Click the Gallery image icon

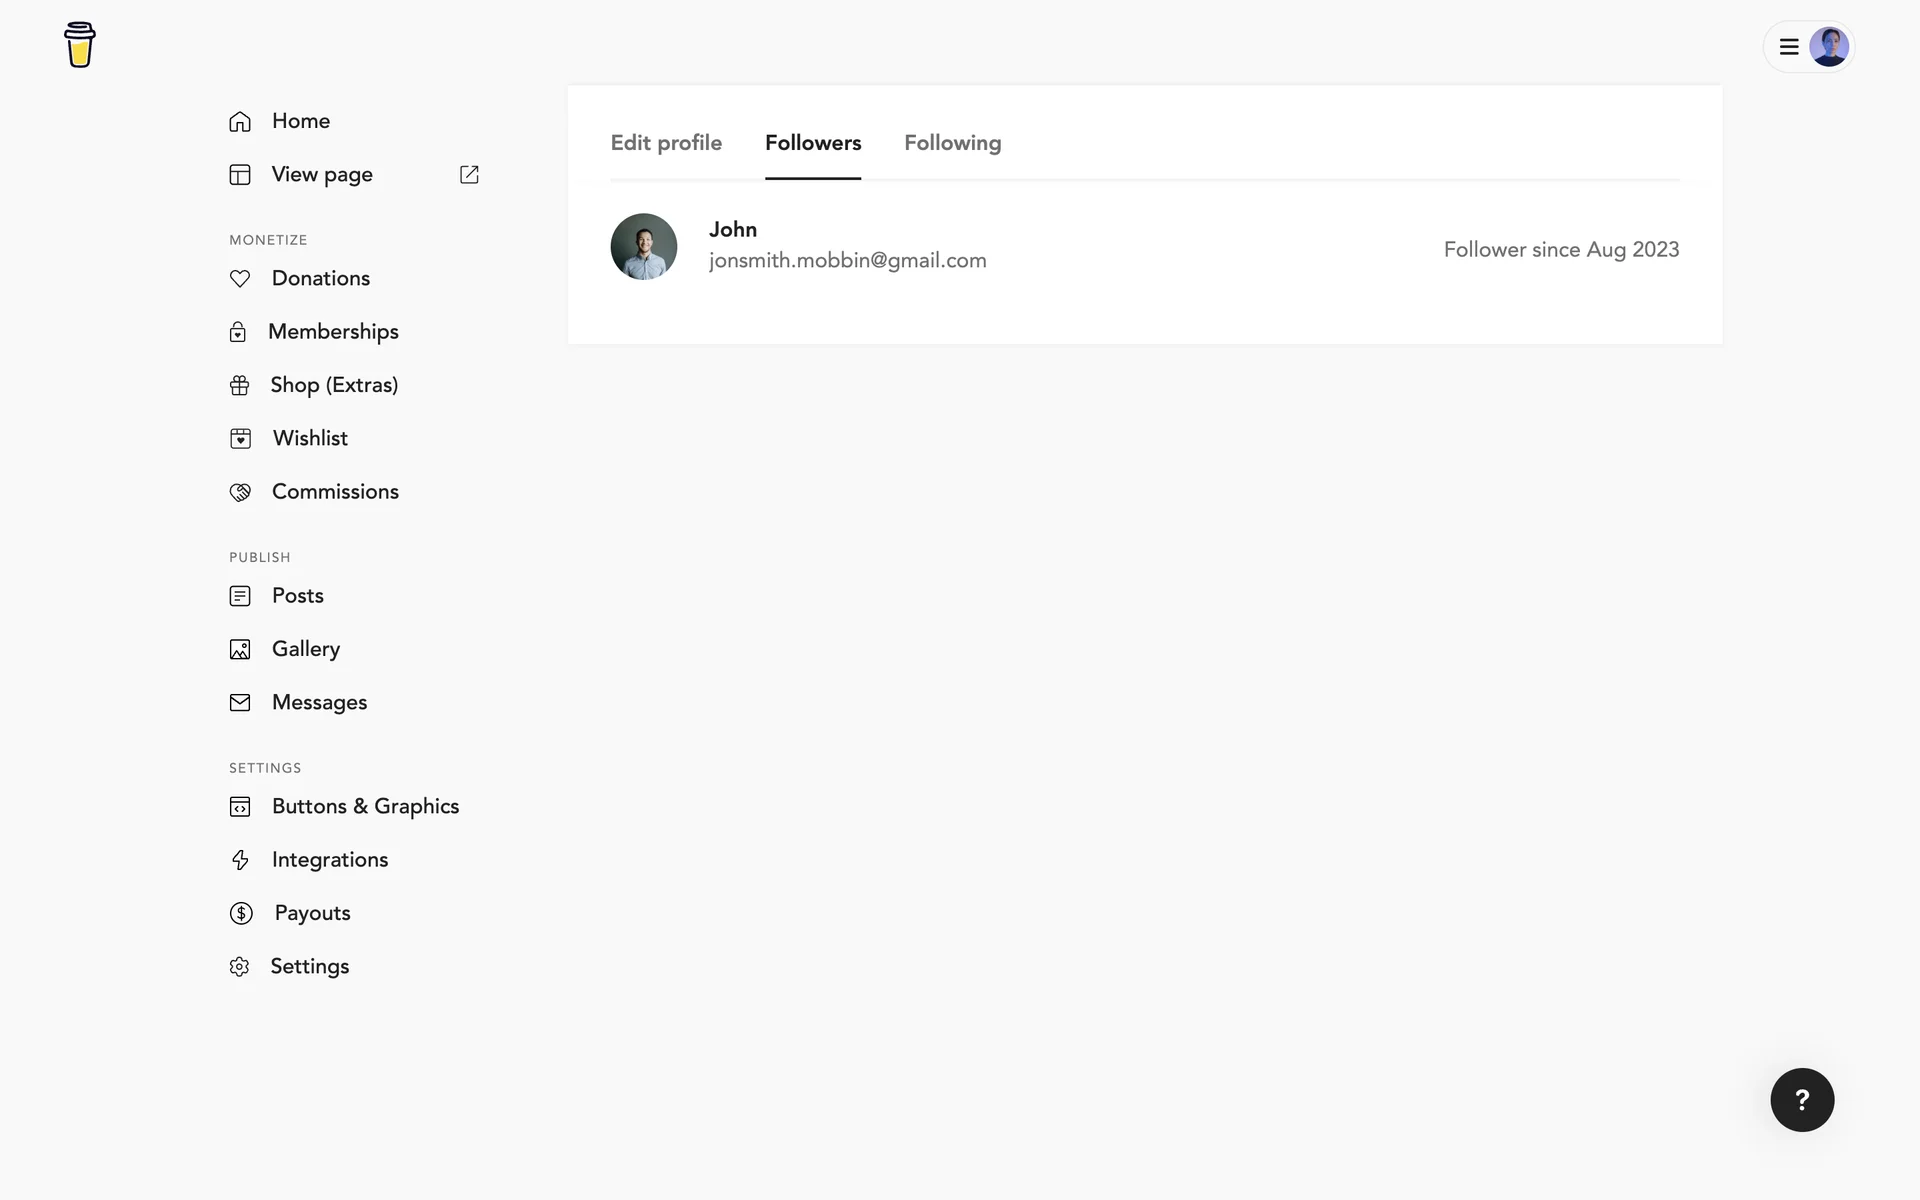pyautogui.click(x=240, y=650)
